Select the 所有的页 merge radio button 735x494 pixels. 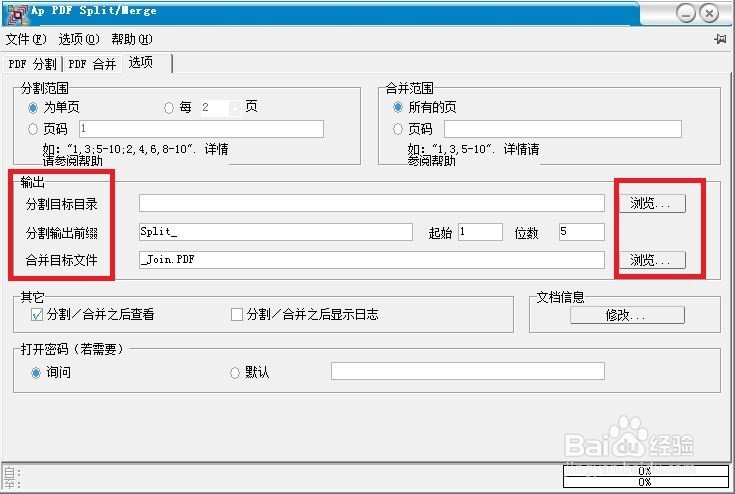coord(398,107)
